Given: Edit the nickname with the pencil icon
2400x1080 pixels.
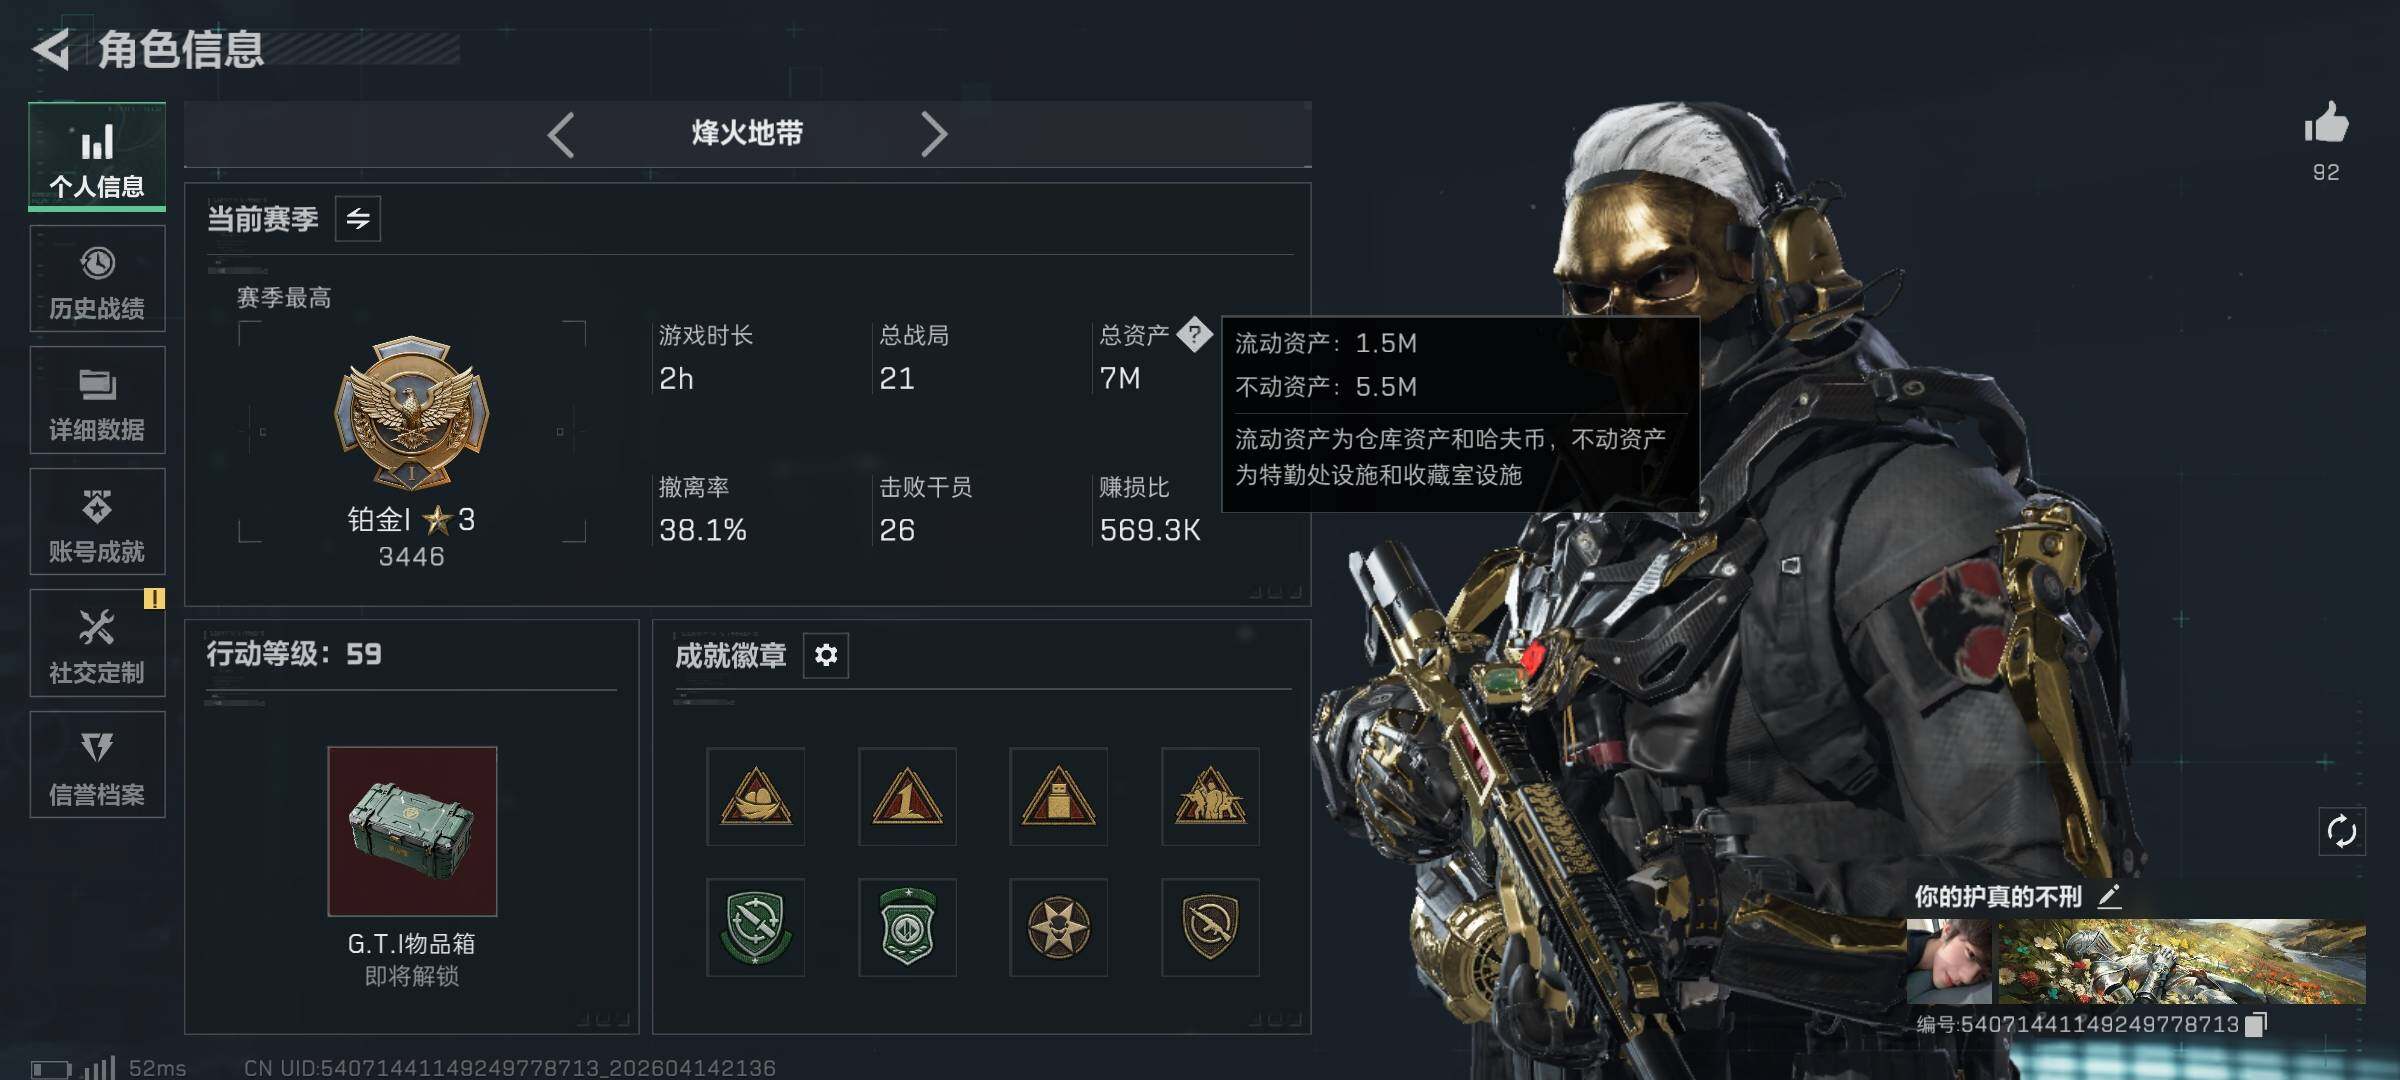Looking at the screenshot, I should [2110, 895].
